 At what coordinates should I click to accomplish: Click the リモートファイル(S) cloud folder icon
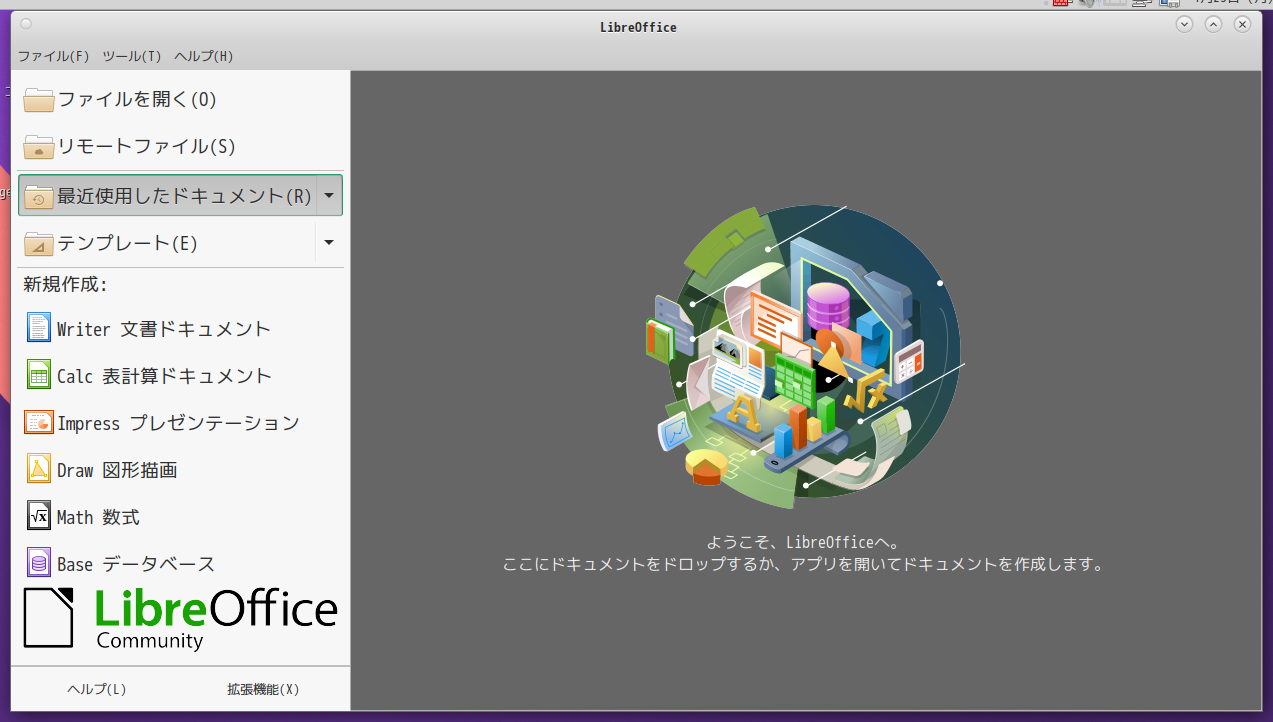click(x=39, y=146)
